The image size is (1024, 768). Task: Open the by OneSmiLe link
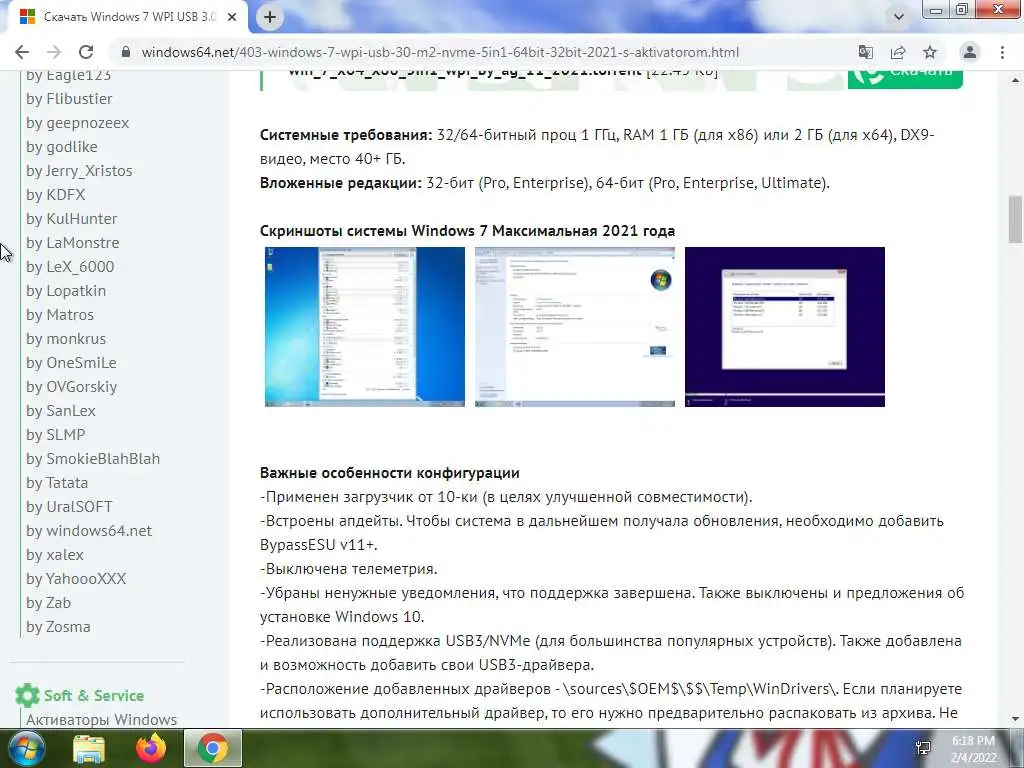71,362
